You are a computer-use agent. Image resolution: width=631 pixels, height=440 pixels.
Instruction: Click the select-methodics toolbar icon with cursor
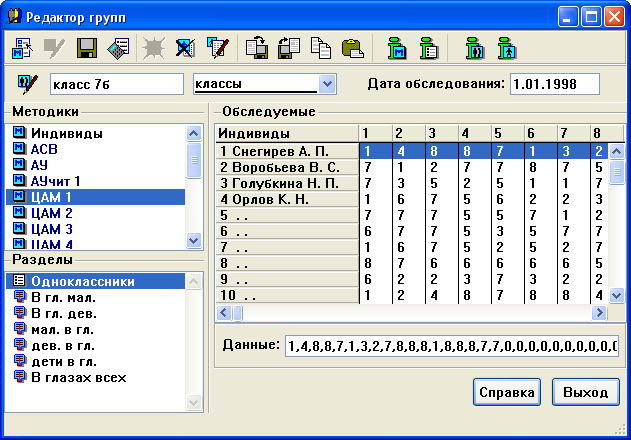click(23, 48)
